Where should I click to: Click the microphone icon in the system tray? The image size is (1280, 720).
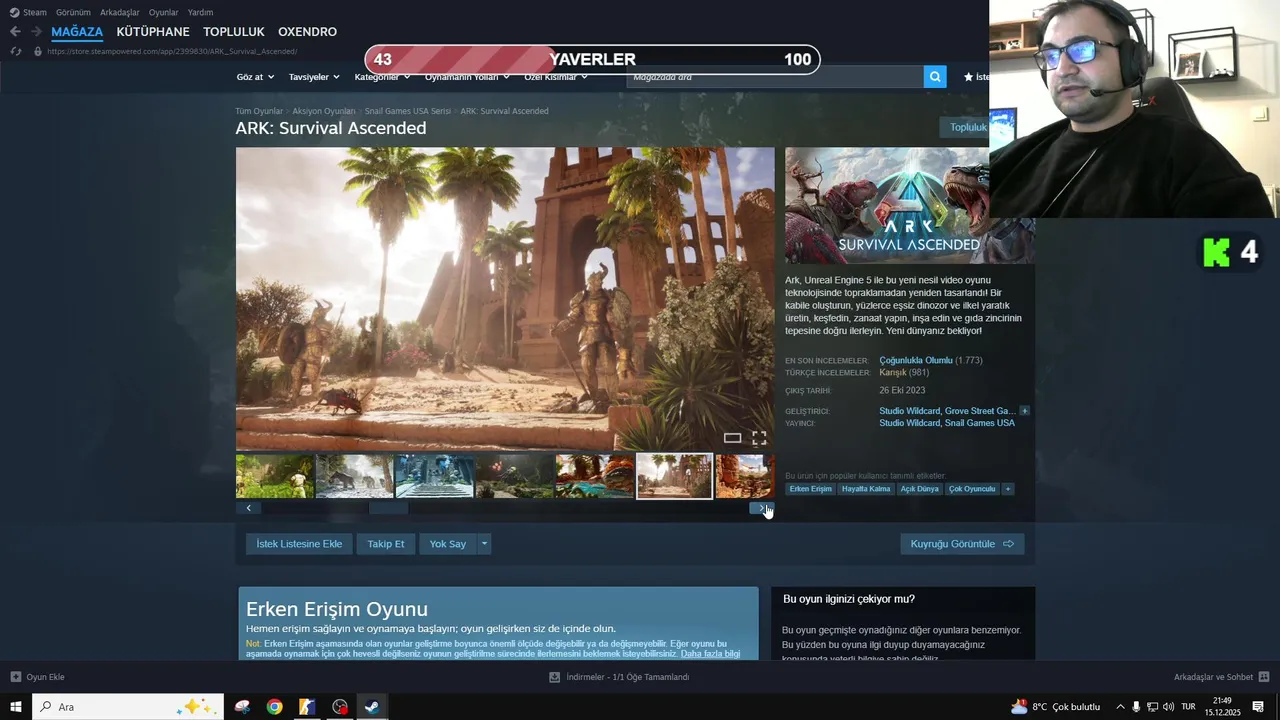[1136, 707]
